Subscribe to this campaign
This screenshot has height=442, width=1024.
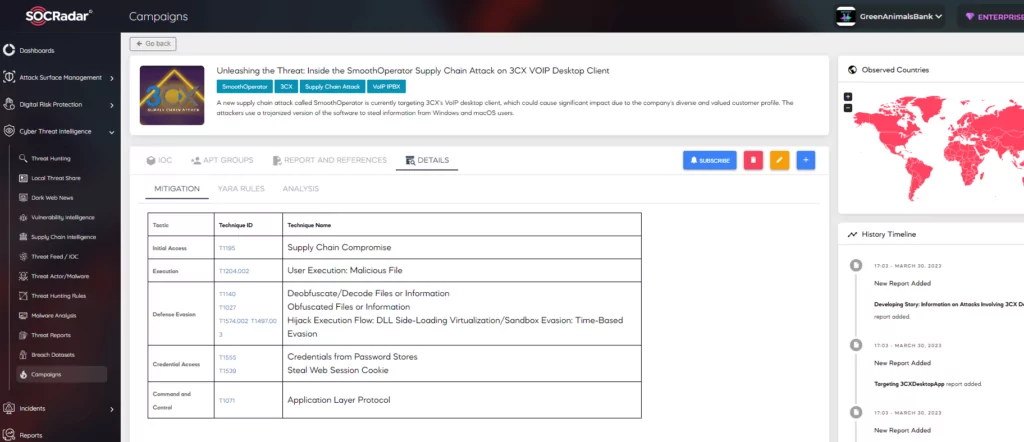click(x=710, y=161)
